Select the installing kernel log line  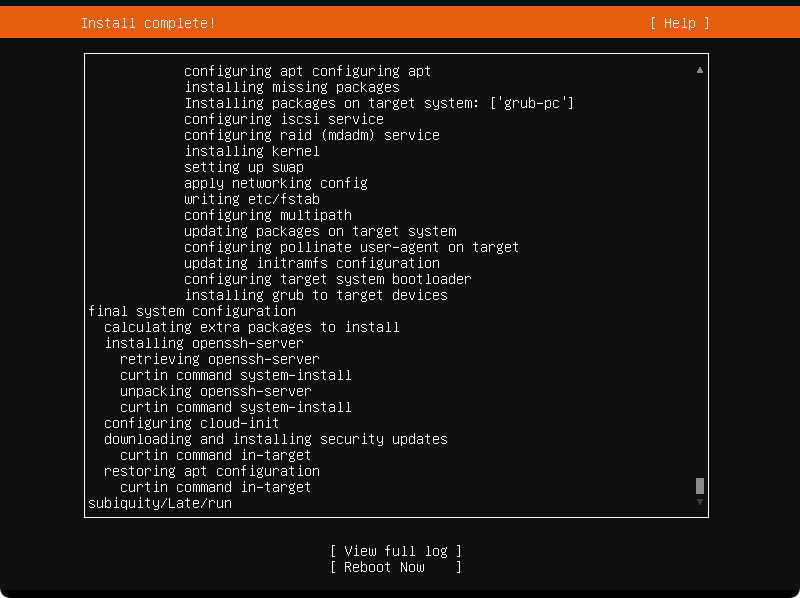click(x=252, y=151)
